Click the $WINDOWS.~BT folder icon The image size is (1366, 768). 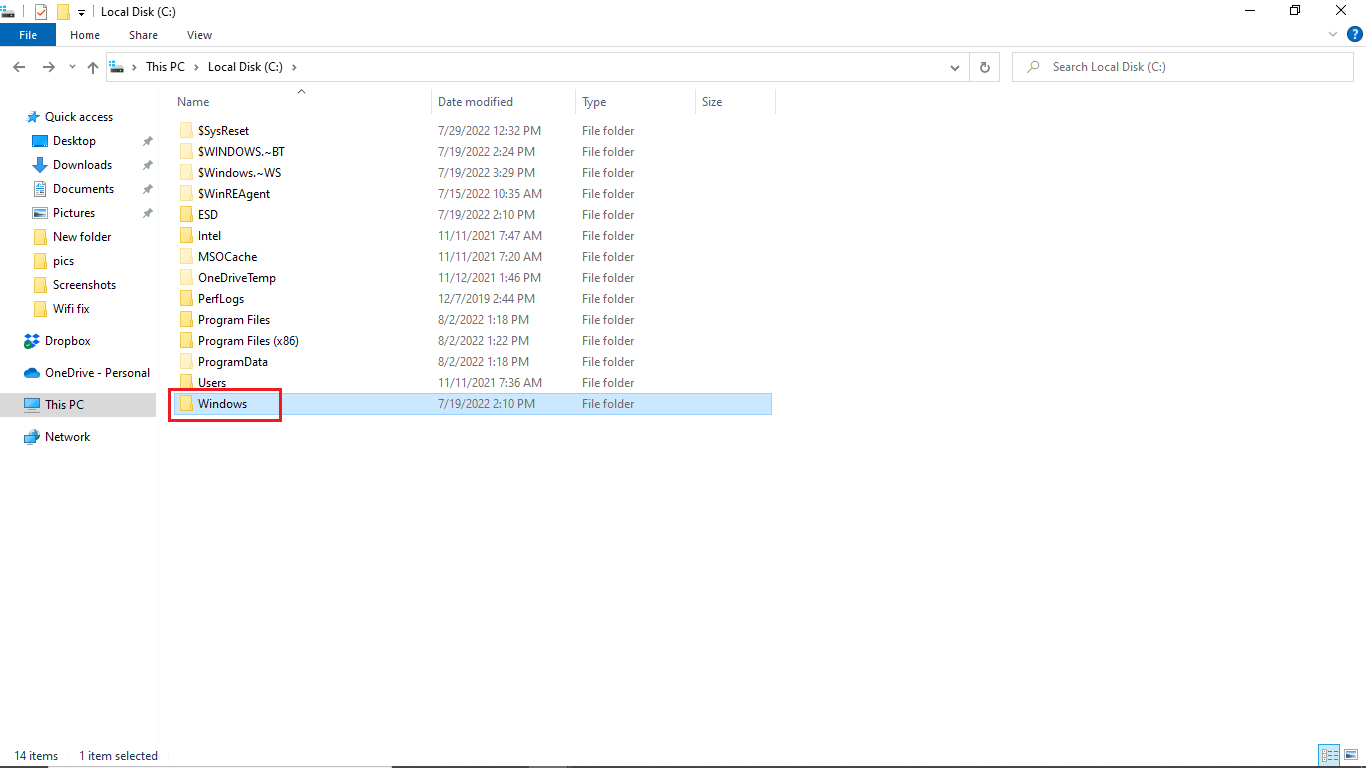coord(186,152)
